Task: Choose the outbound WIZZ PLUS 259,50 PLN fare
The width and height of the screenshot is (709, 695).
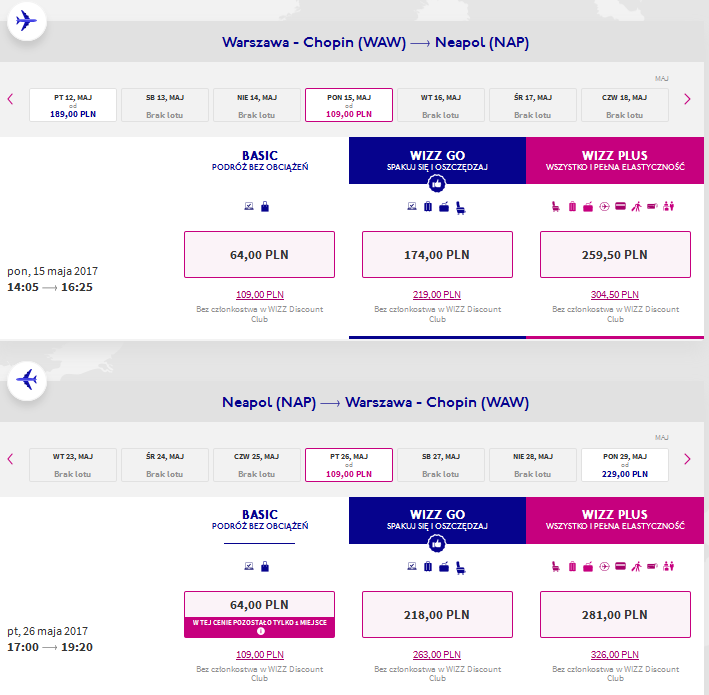Action: (x=615, y=255)
